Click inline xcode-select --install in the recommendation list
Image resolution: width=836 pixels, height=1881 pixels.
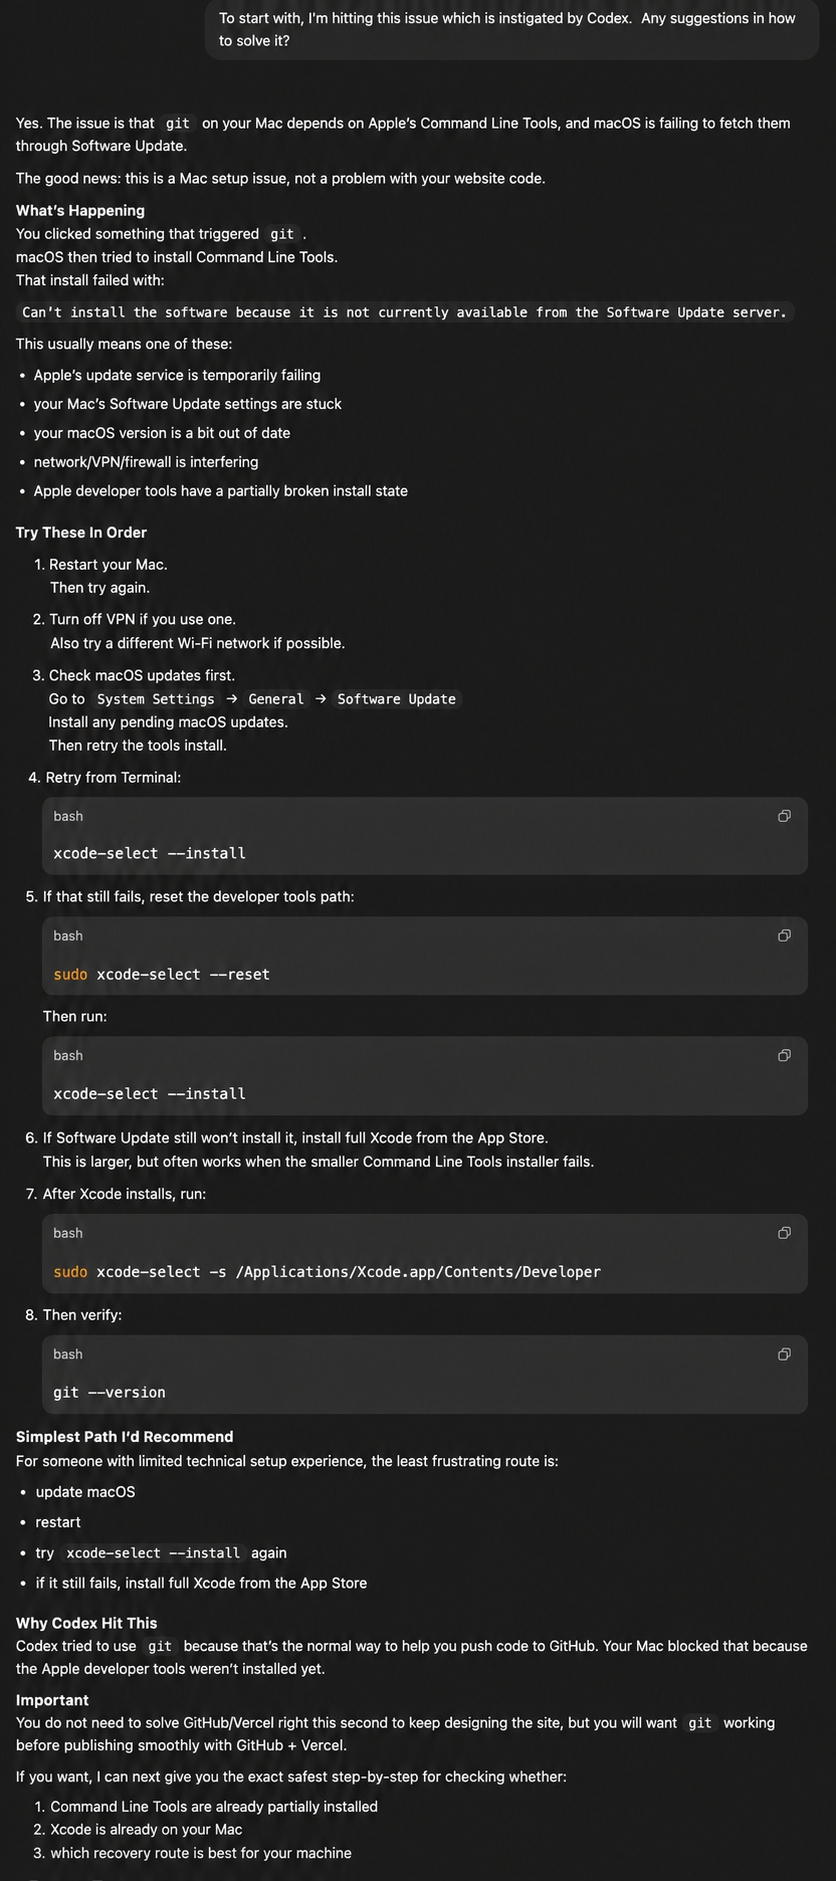coord(153,1553)
